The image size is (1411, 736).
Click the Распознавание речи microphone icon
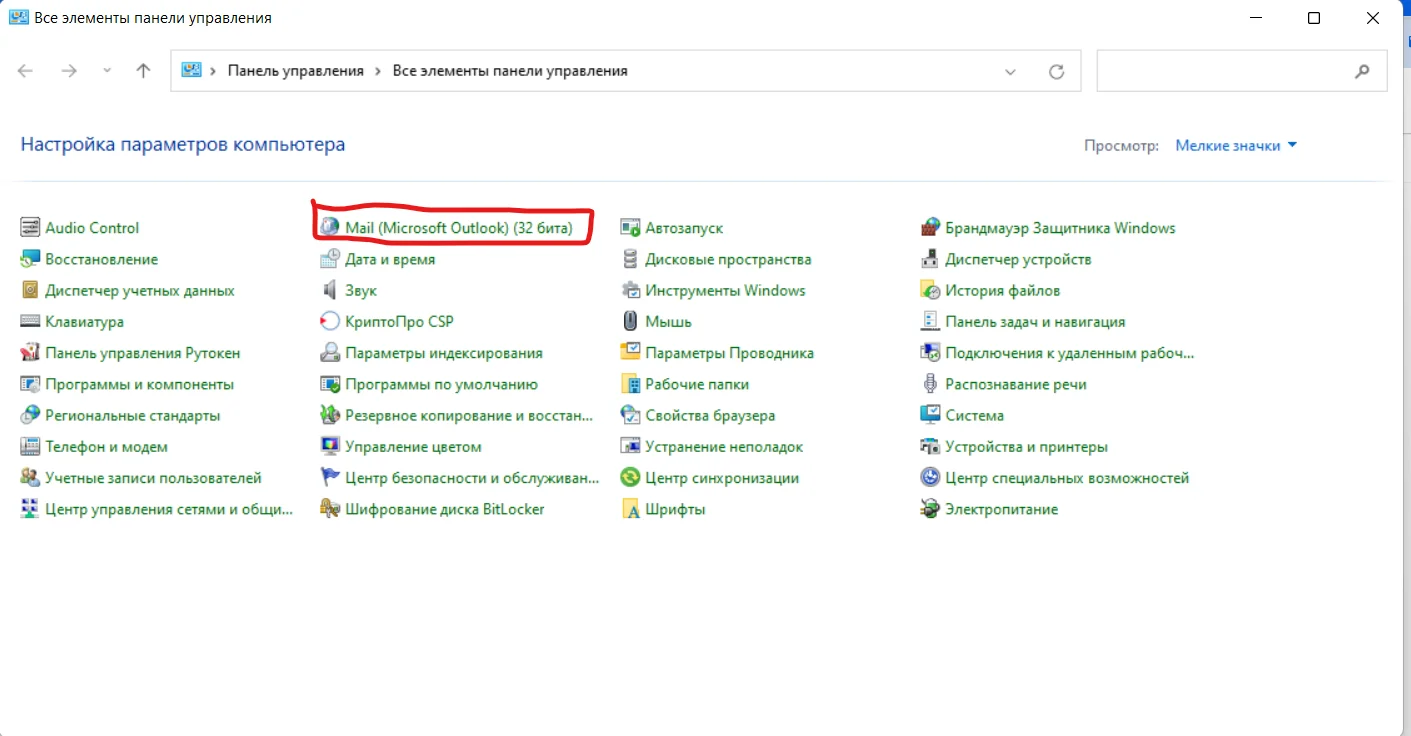pyautogui.click(x=930, y=384)
